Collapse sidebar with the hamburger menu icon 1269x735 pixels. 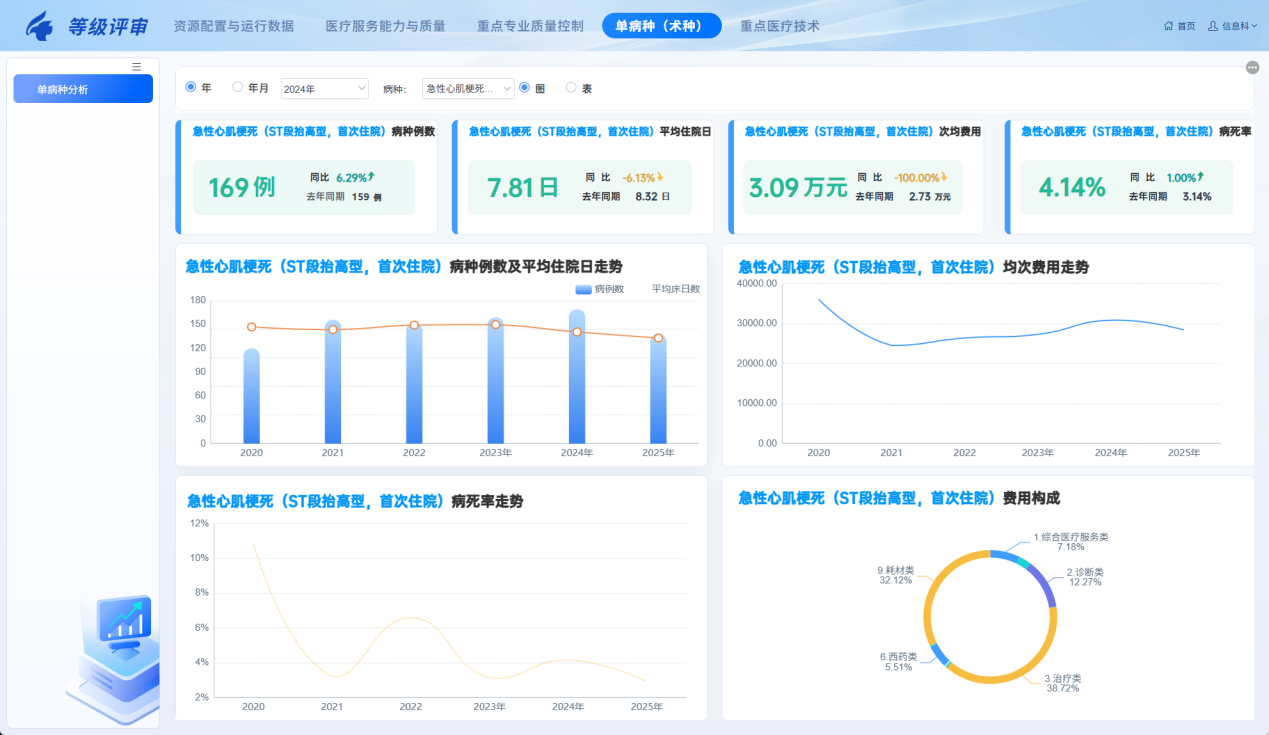(137, 67)
